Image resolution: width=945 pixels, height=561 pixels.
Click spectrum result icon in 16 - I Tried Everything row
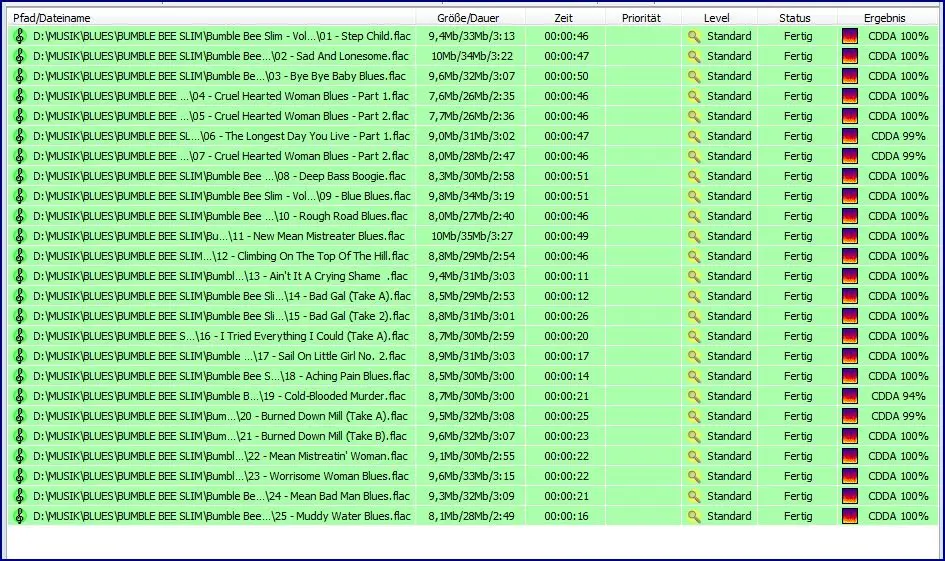tap(850, 336)
